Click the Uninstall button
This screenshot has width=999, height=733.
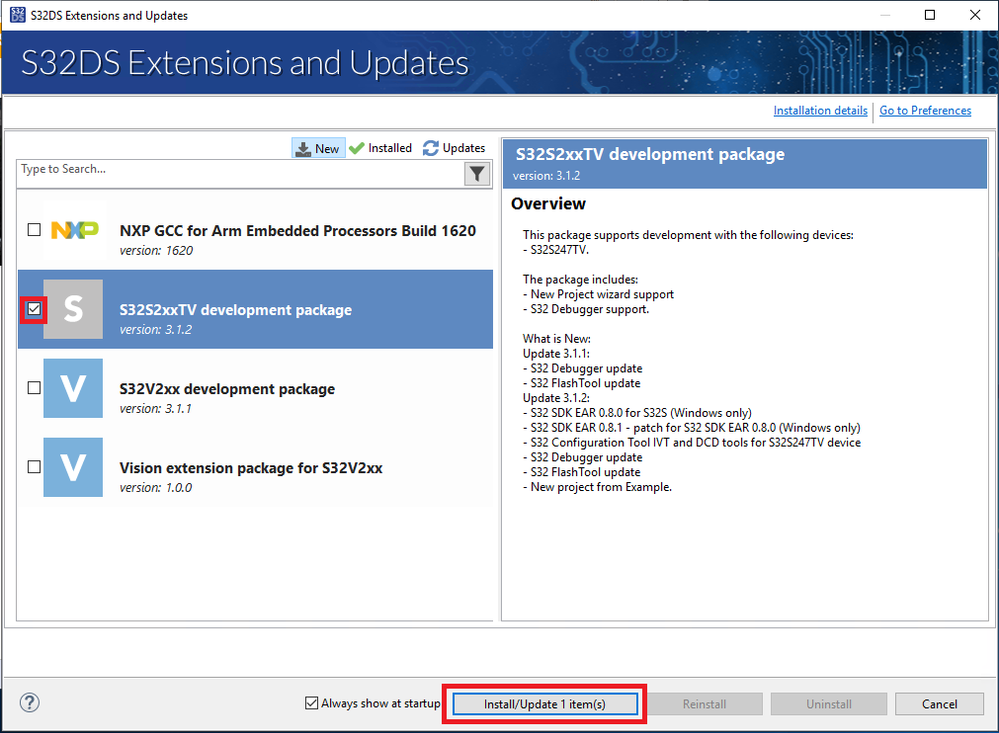[828, 704]
